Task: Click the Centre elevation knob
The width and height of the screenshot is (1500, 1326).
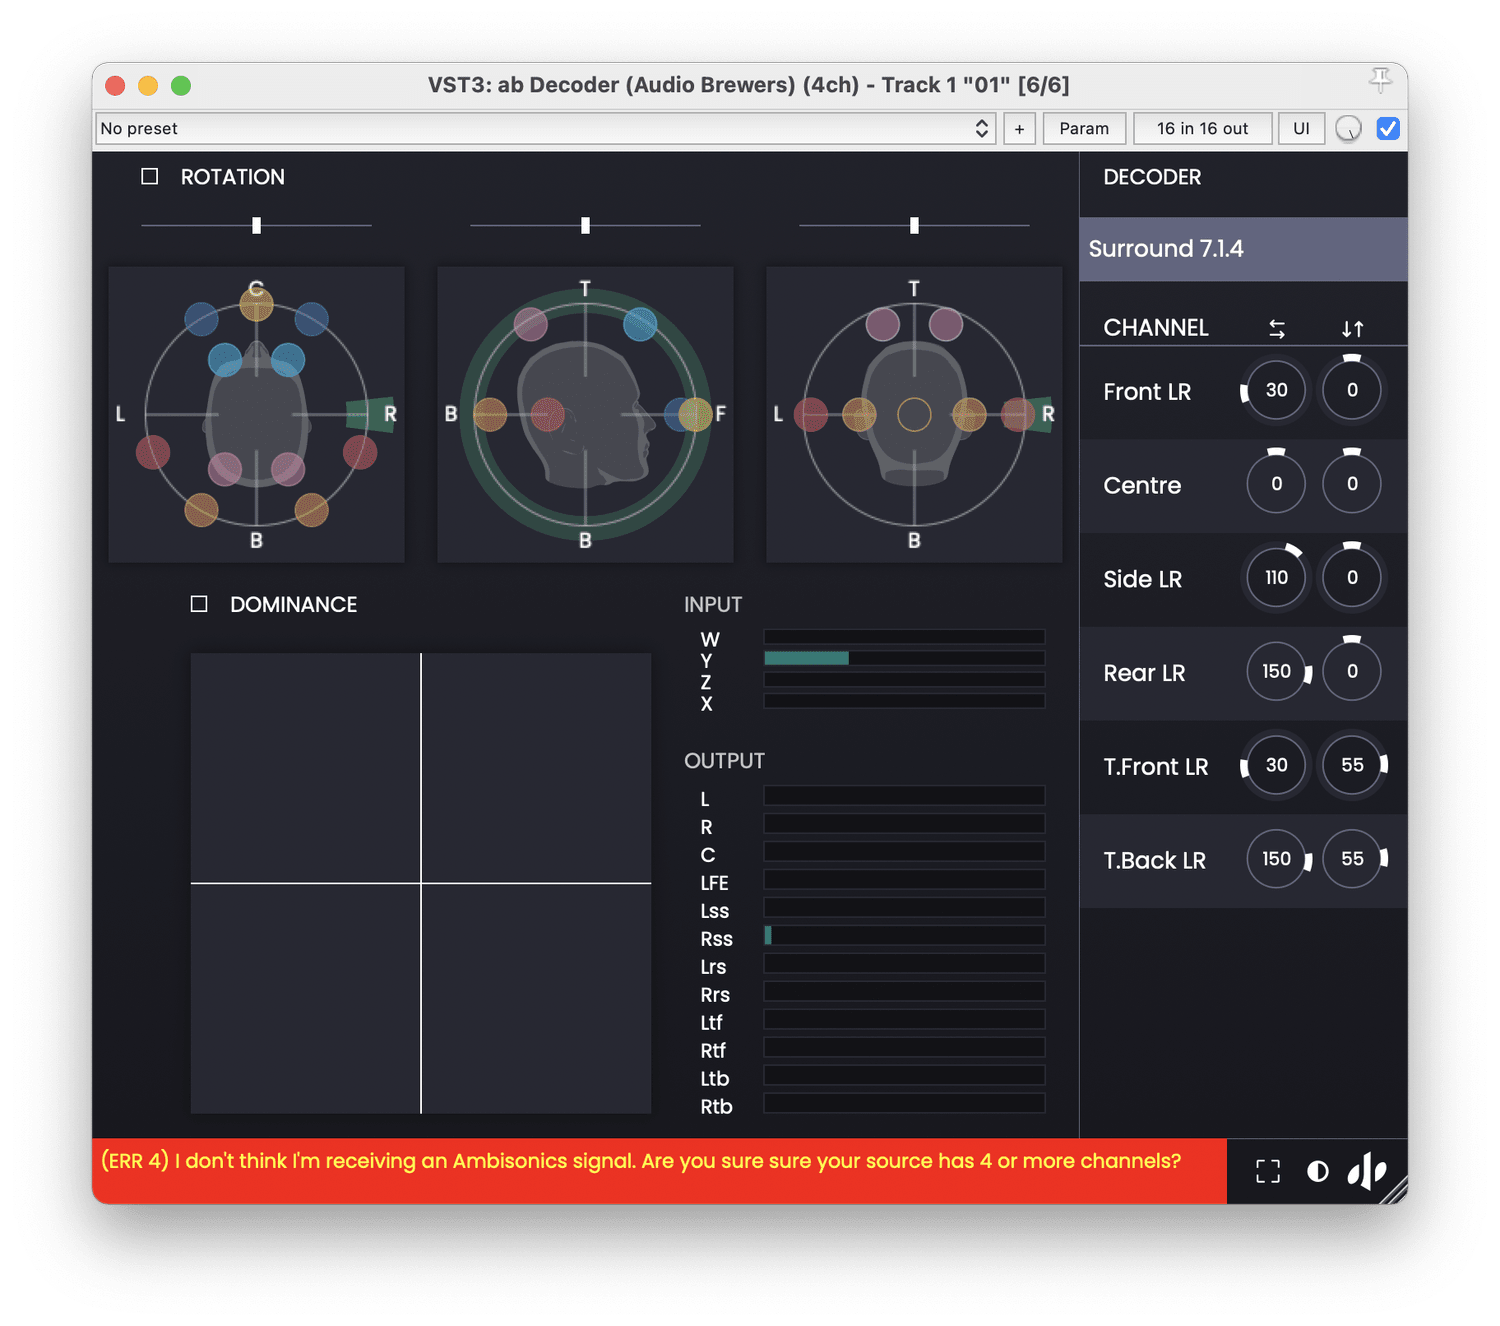Action: [x=1352, y=484]
